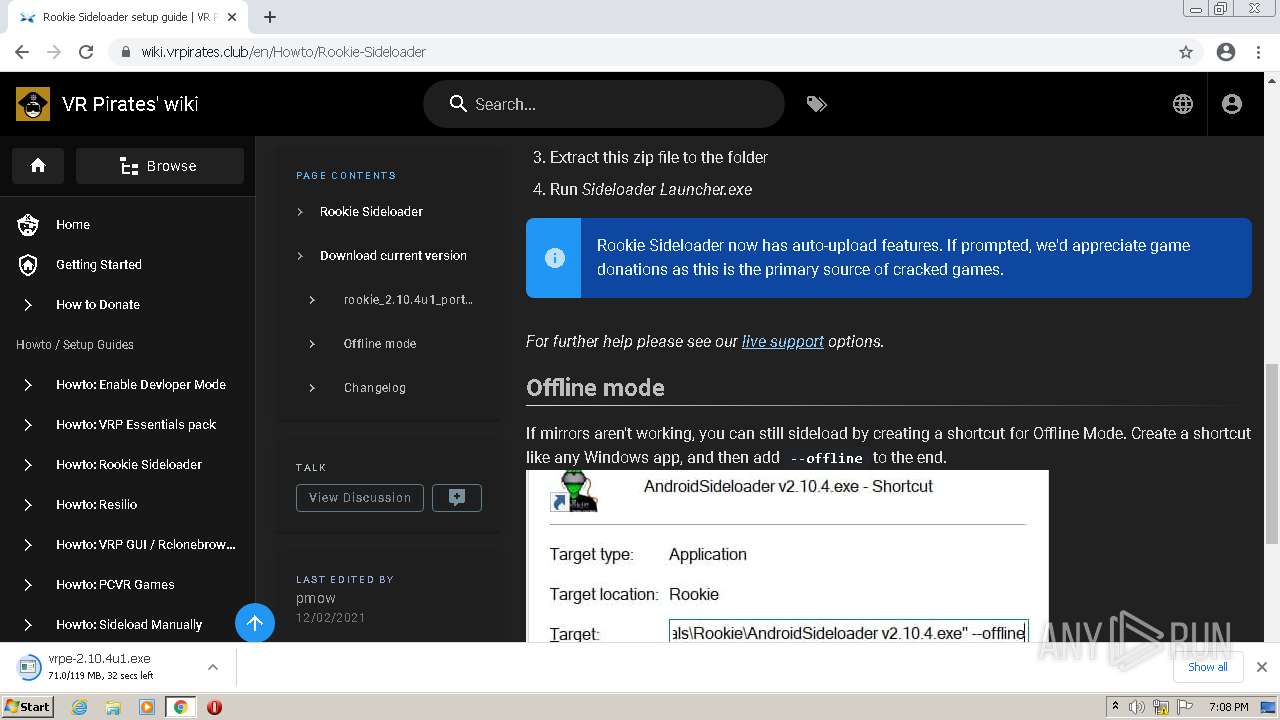The width and height of the screenshot is (1280, 720).
Task: Open Howto: PCVR Games item
Action: (x=115, y=585)
